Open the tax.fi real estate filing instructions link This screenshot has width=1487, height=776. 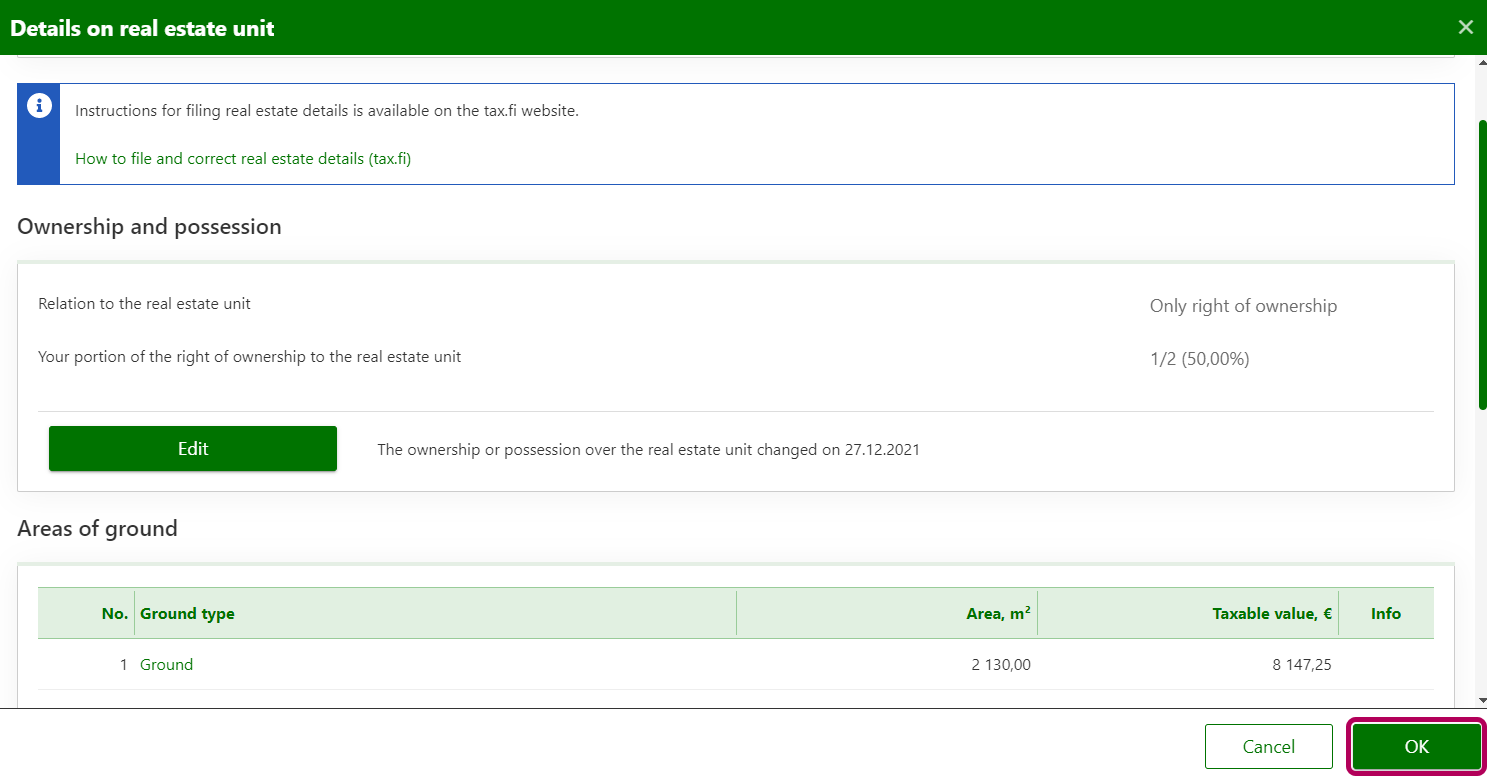243,159
